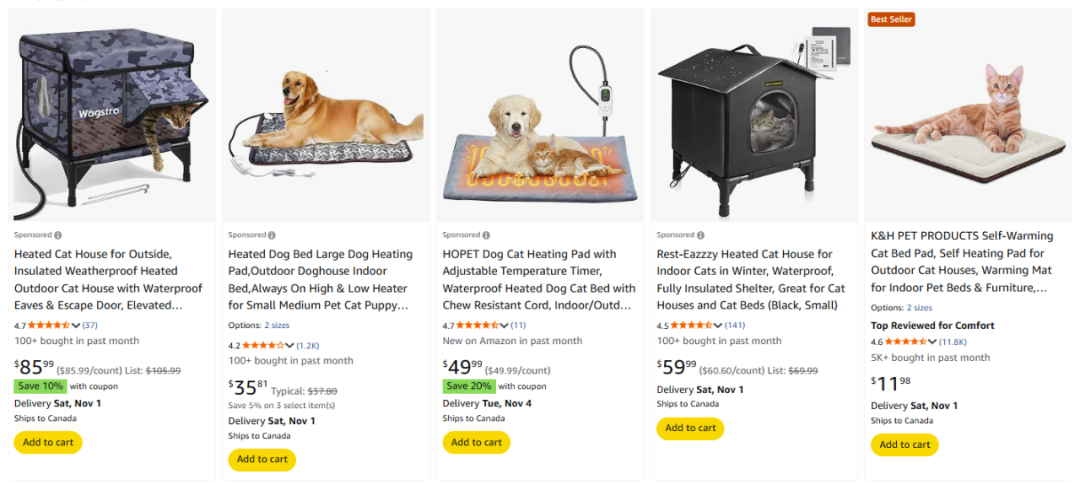View the 11.8K reviews link

point(952,342)
